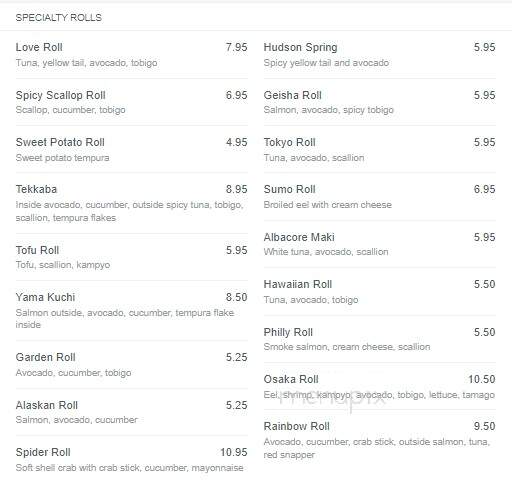Choose the Philly Roll item
512x480 pixels.
coord(288,332)
